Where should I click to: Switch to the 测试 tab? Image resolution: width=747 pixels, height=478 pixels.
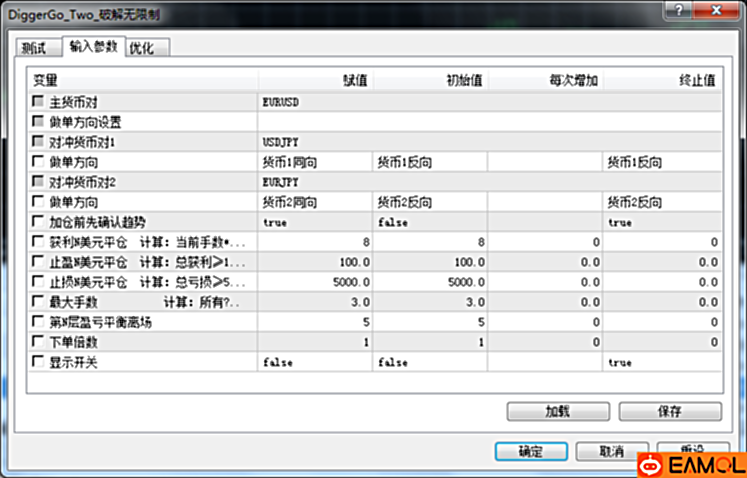click(x=37, y=48)
